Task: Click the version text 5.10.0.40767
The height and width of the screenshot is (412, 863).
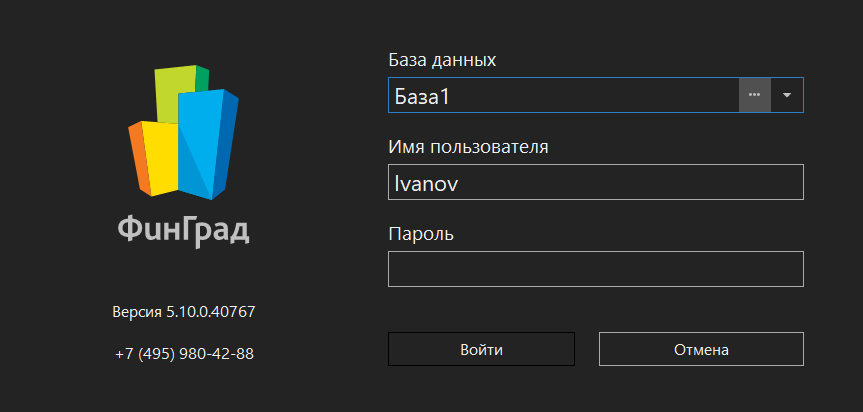Action: point(184,312)
